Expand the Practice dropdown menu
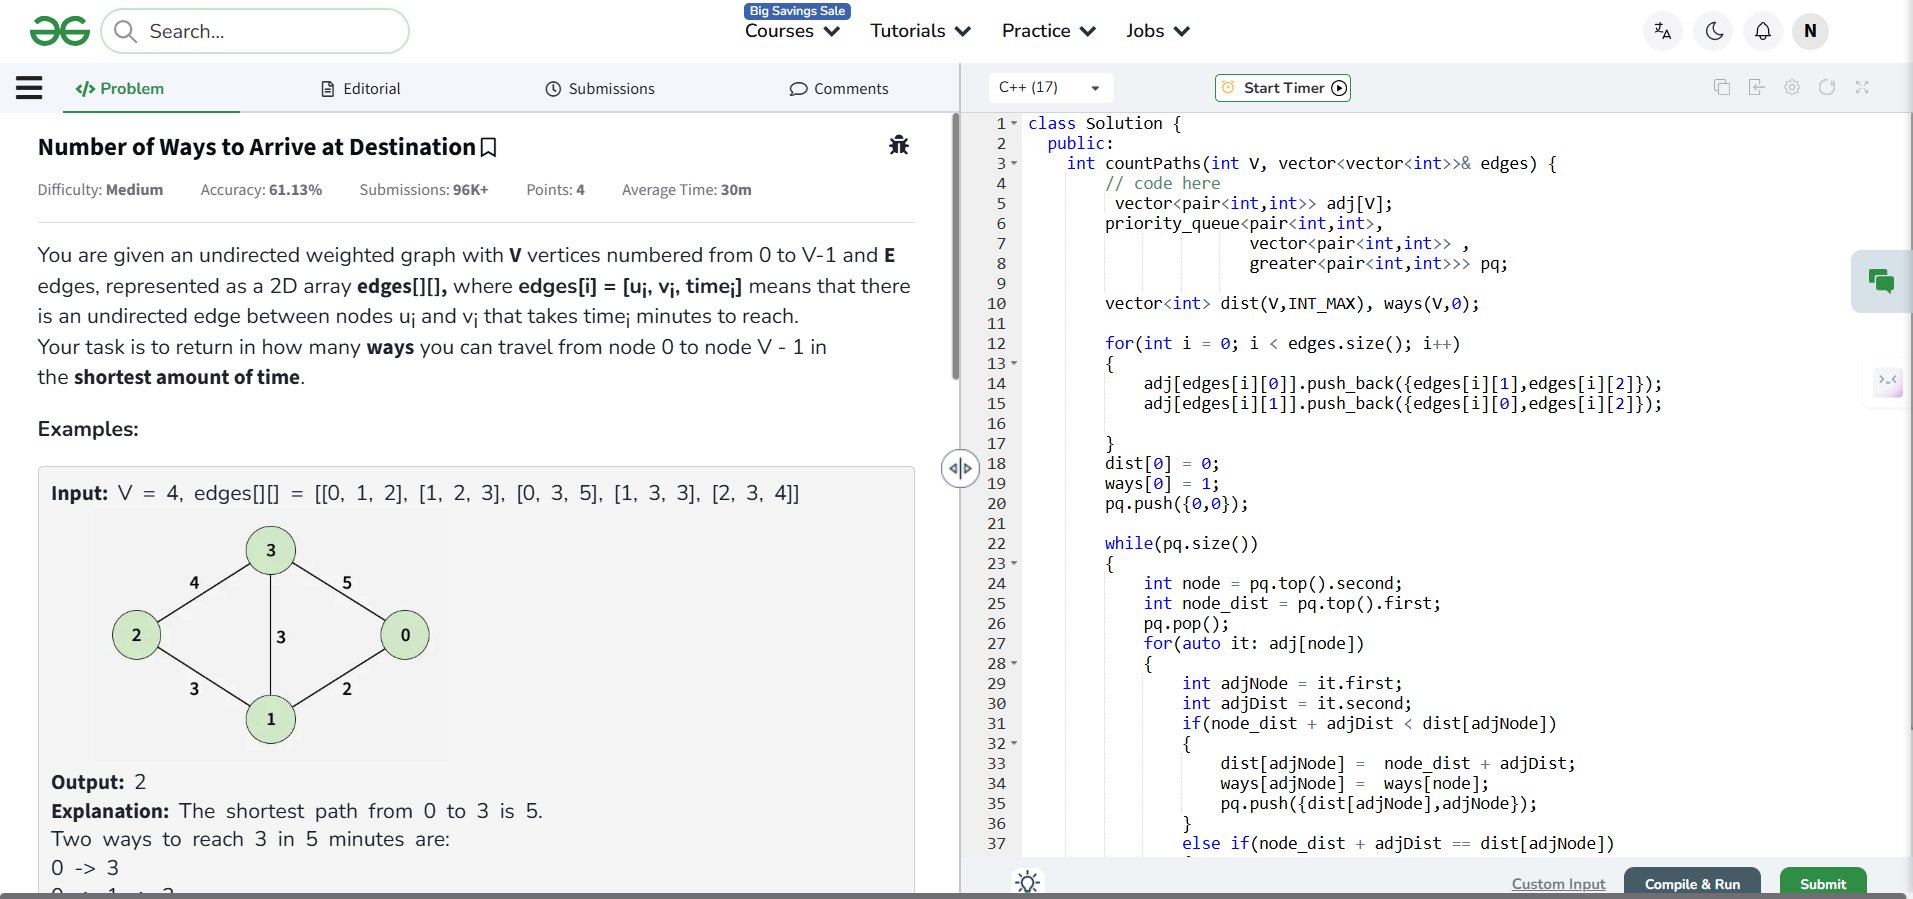The image size is (1913, 899). tap(1048, 31)
